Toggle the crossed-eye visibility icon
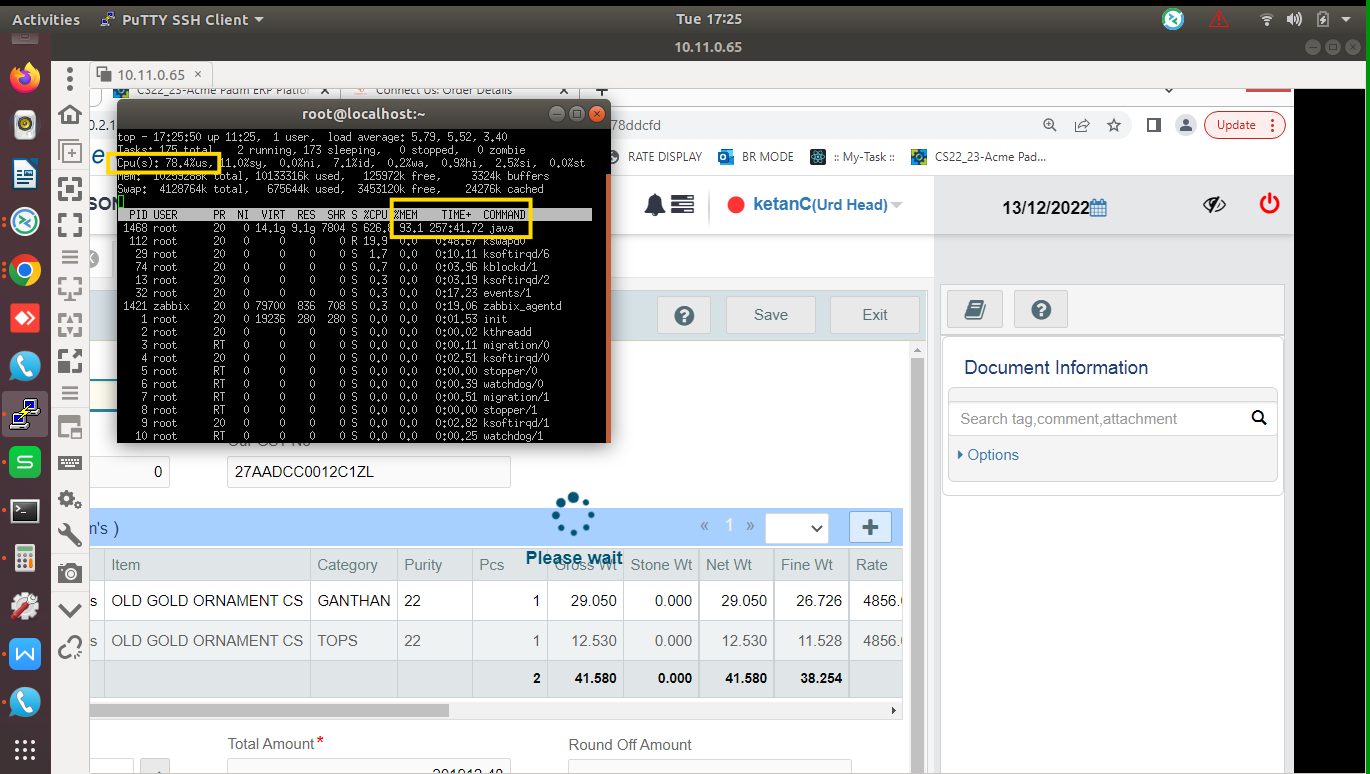Screen dimensions: 1370x774 click(x=1214, y=205)
